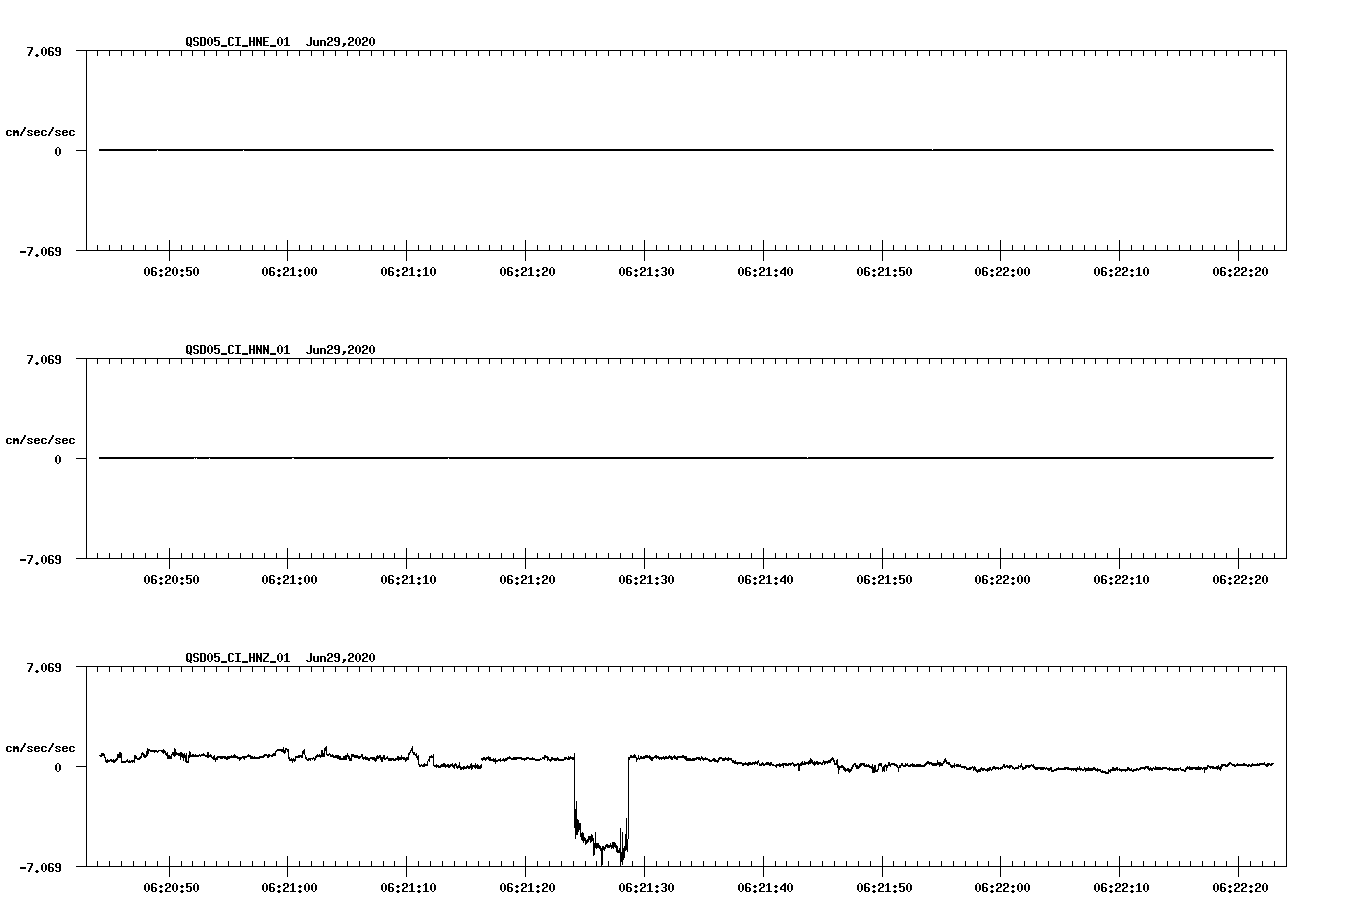Click the zero axis label of HNN plot

point(58,459)
